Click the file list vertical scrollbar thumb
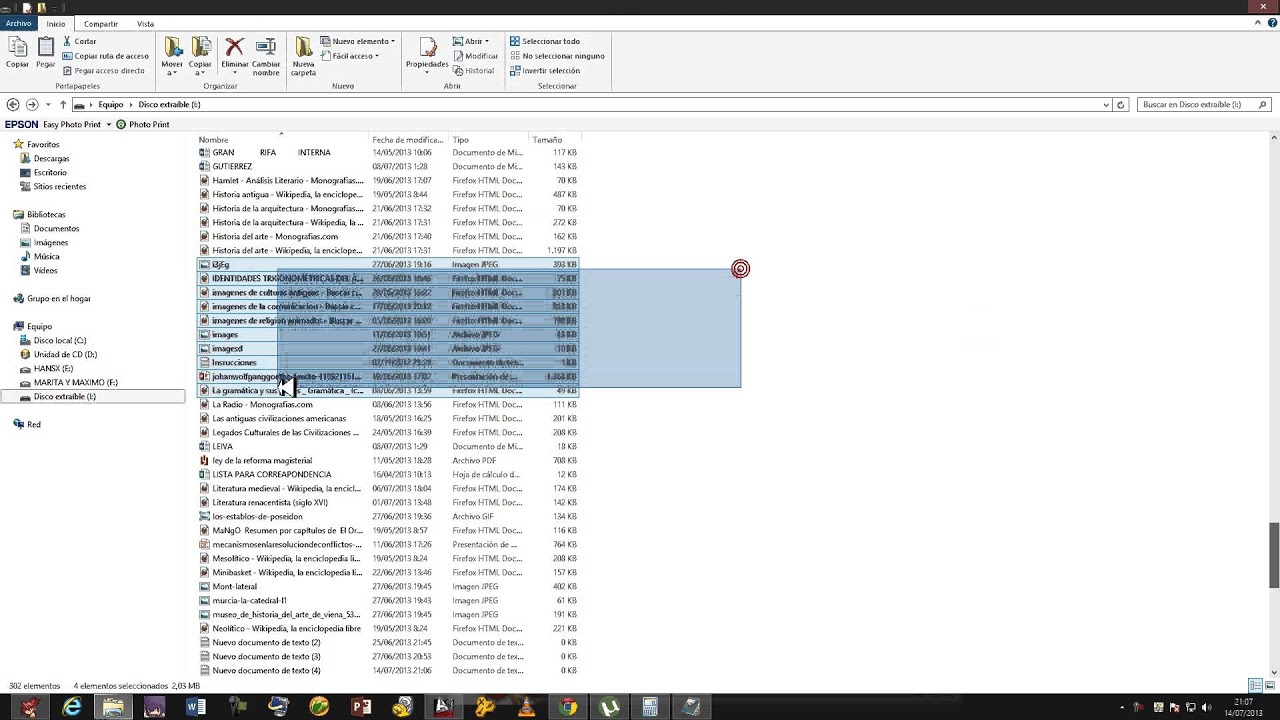 (1274, 555)
